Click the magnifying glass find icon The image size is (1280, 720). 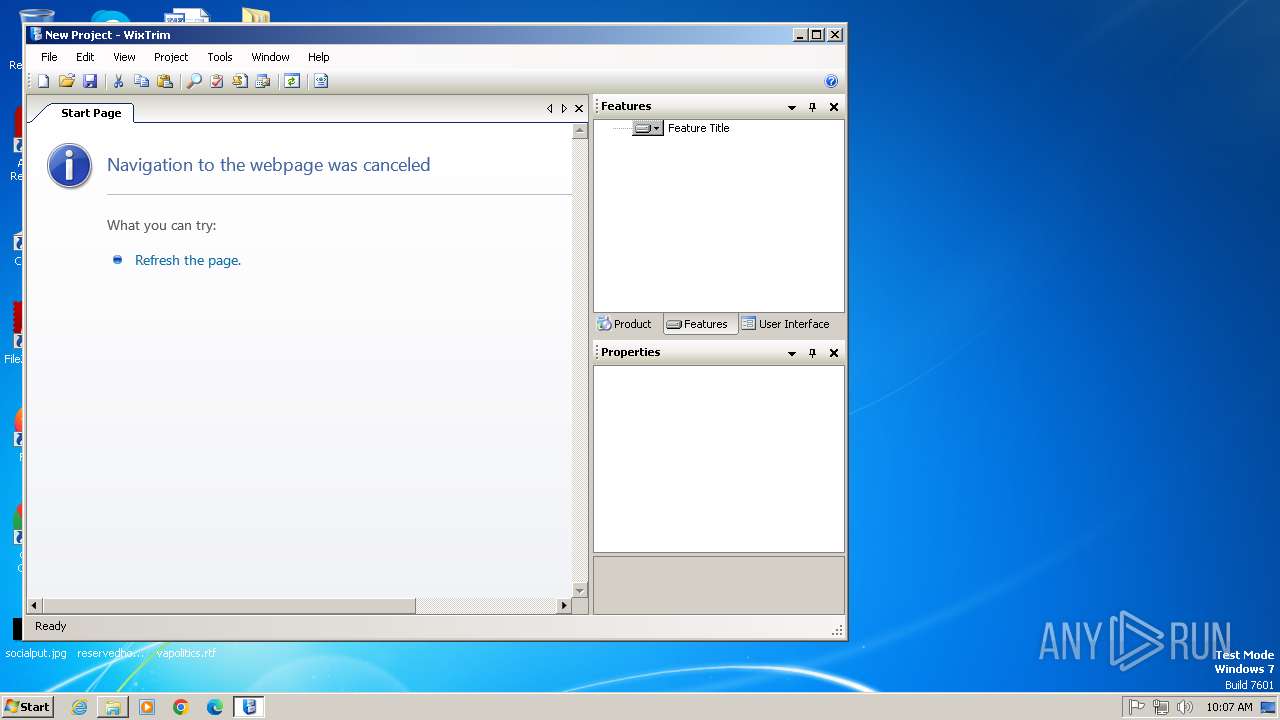tap(194, 81)
